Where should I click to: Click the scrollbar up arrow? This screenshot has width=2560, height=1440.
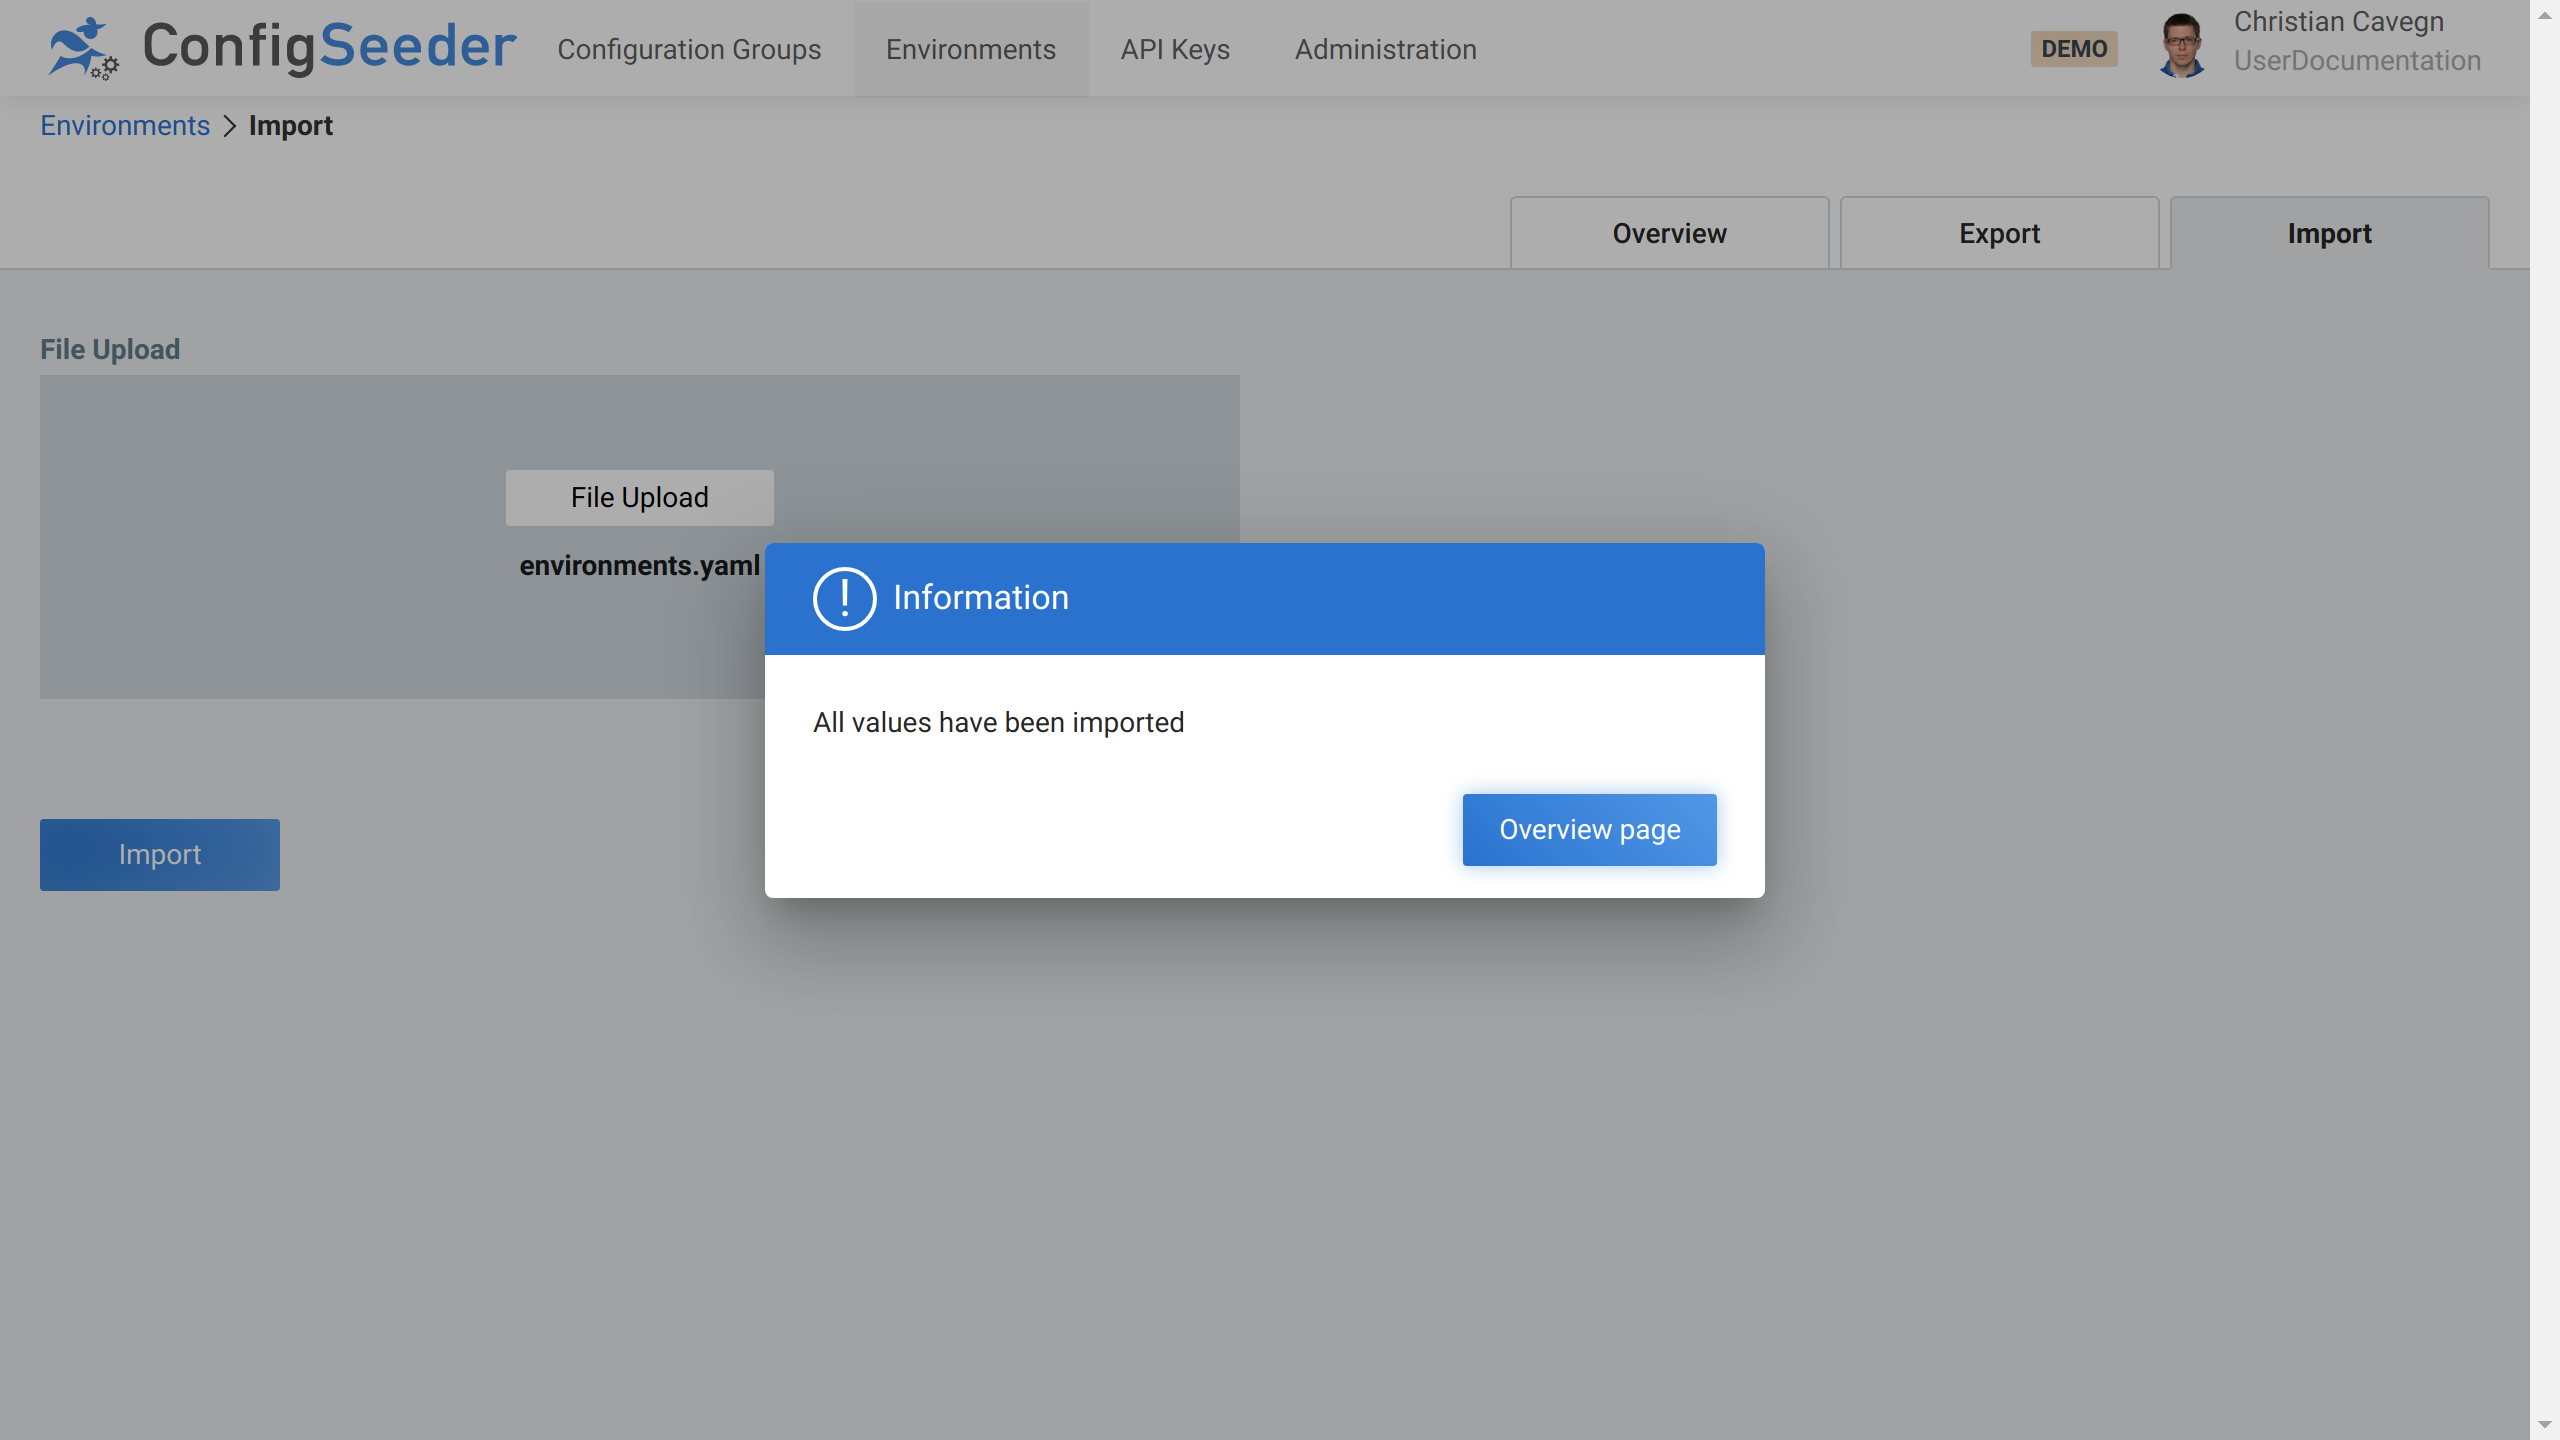click(2544, 15)
